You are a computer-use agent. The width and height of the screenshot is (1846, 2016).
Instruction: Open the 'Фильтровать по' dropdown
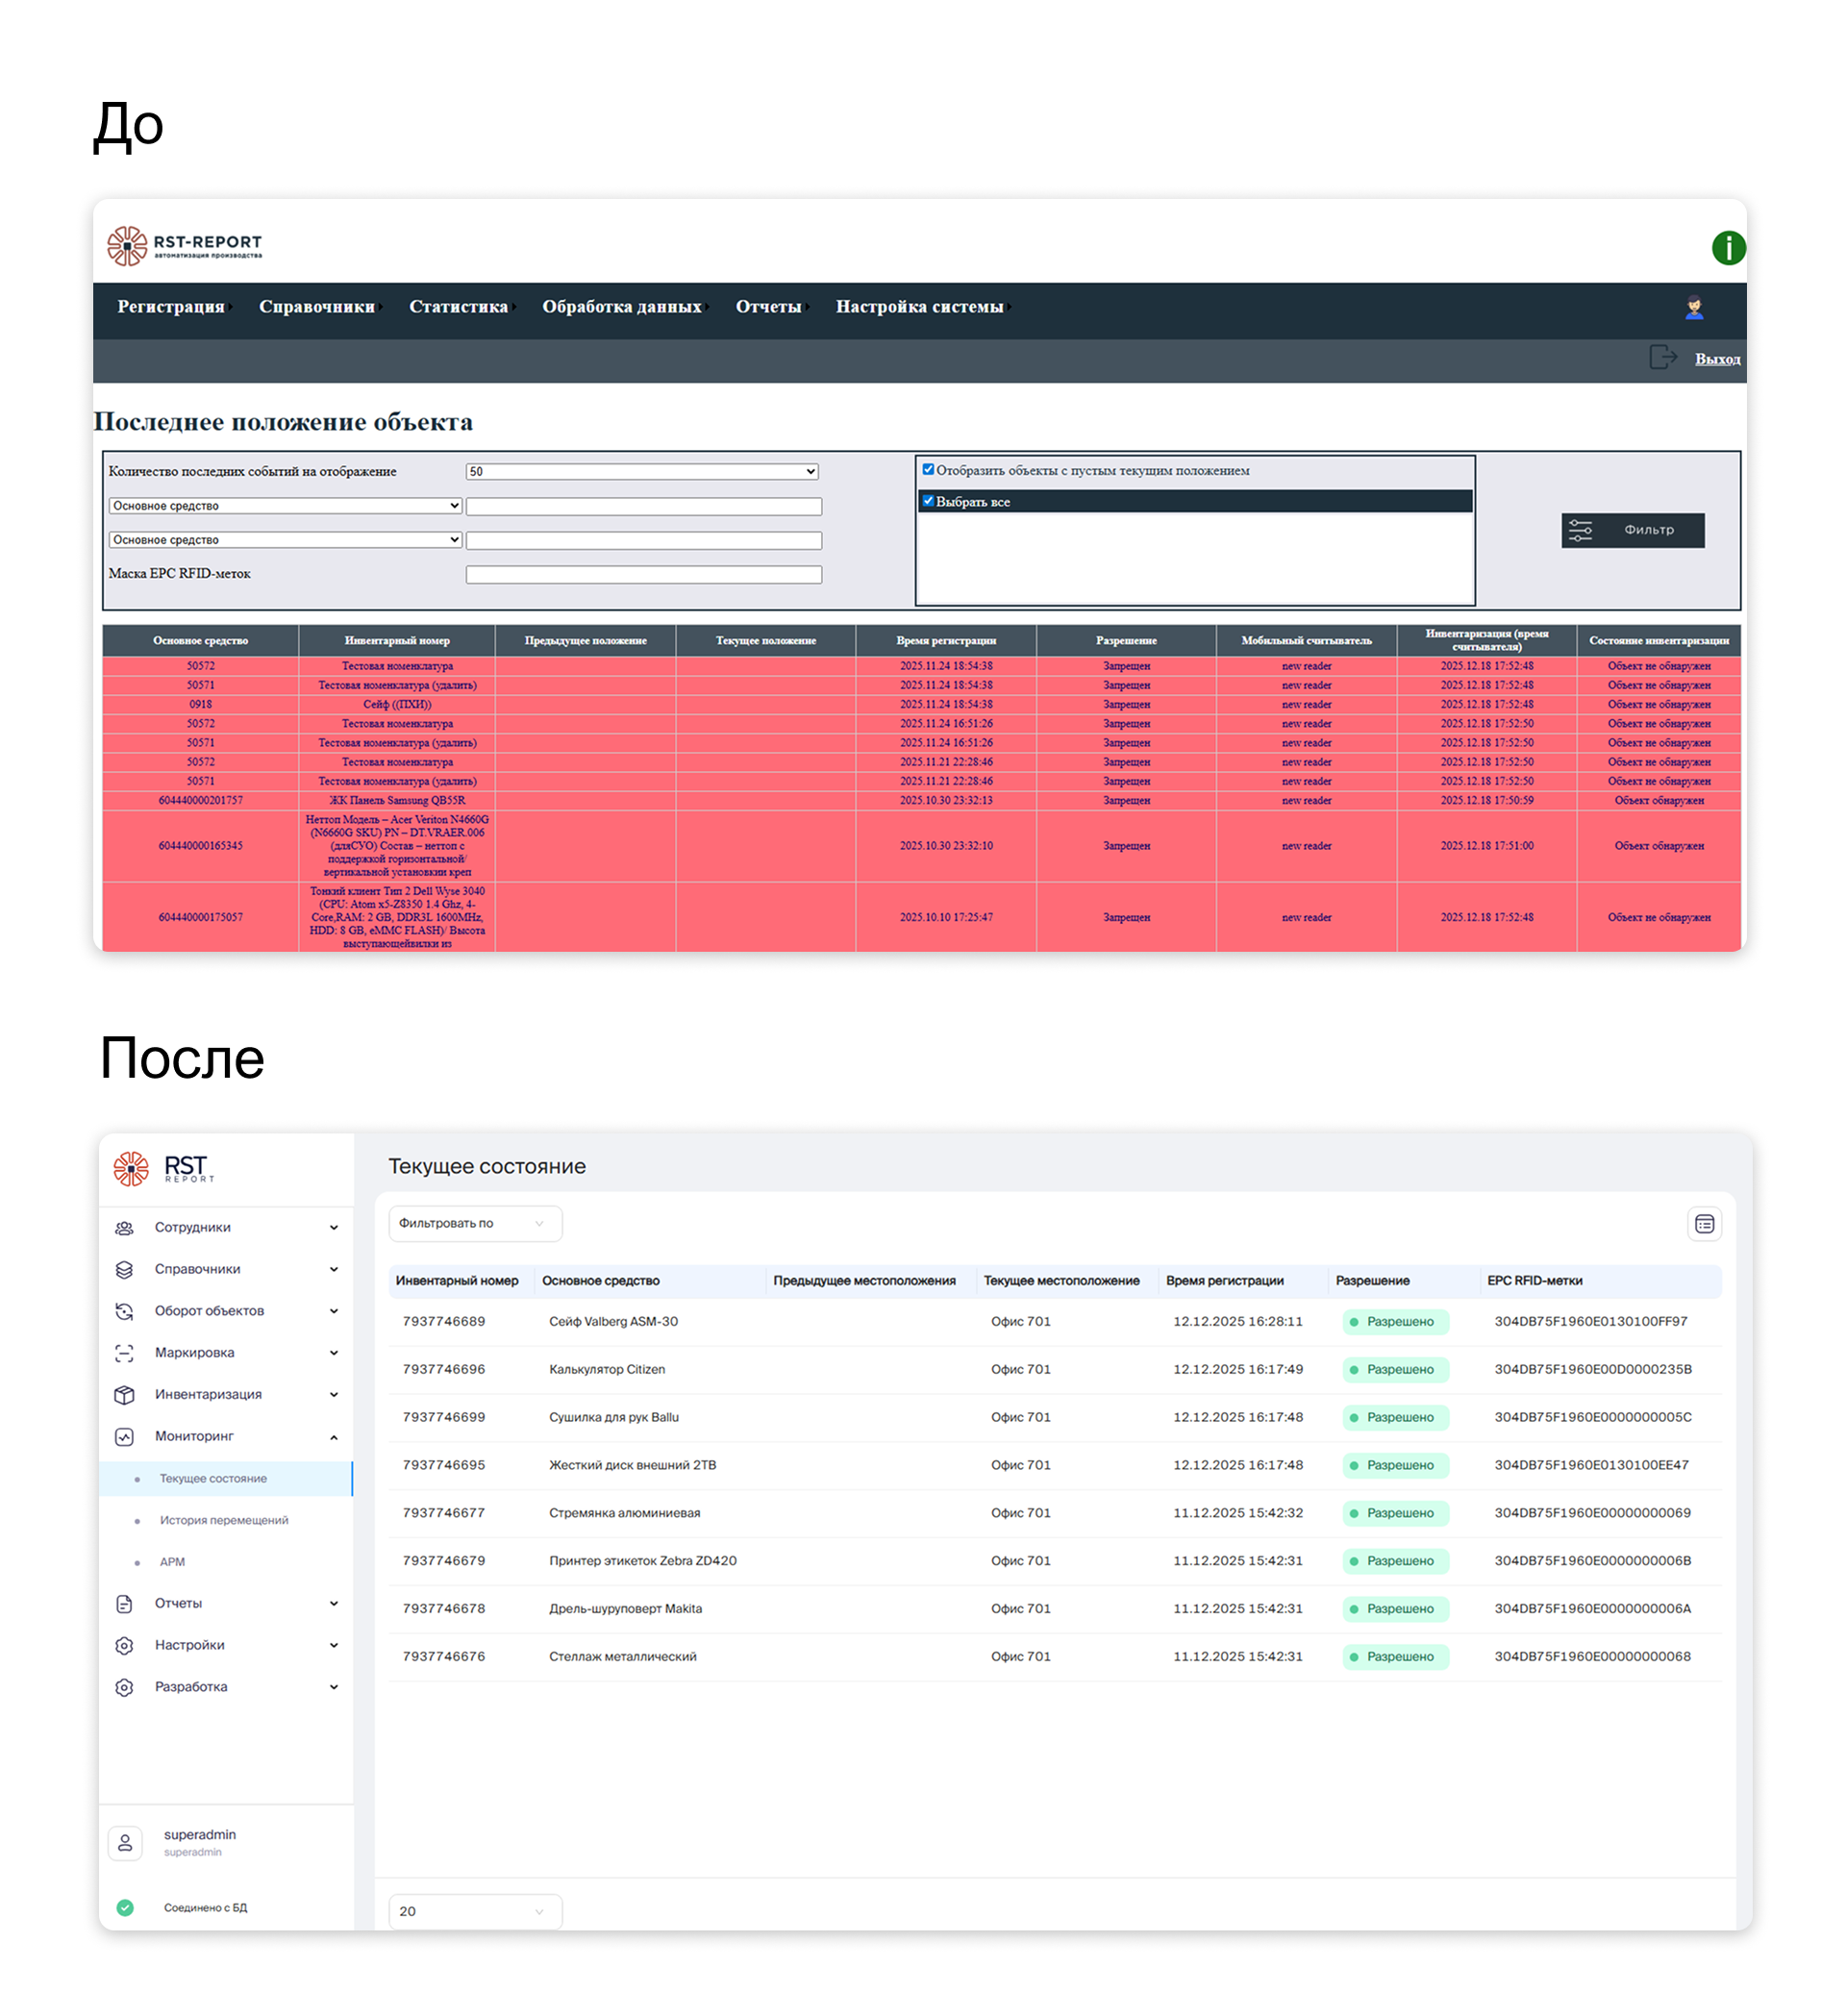(474, 1223)
